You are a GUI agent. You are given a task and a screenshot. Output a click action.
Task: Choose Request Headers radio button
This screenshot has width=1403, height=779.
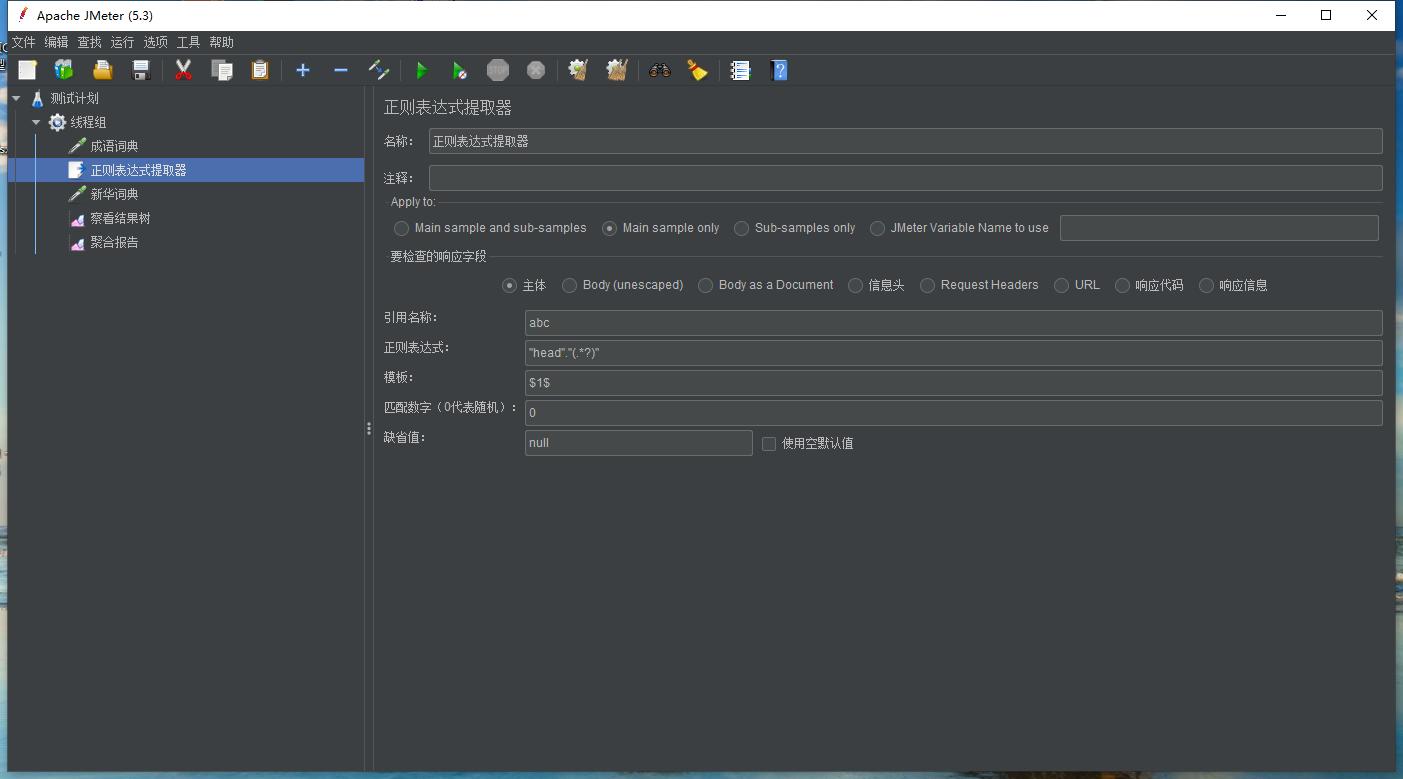pyautogui.click(x=927, y=285)
